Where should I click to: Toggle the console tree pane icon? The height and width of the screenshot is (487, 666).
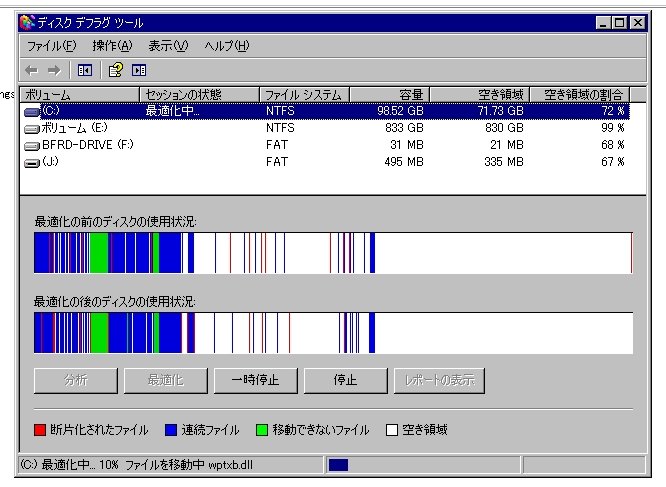point(85,70)
